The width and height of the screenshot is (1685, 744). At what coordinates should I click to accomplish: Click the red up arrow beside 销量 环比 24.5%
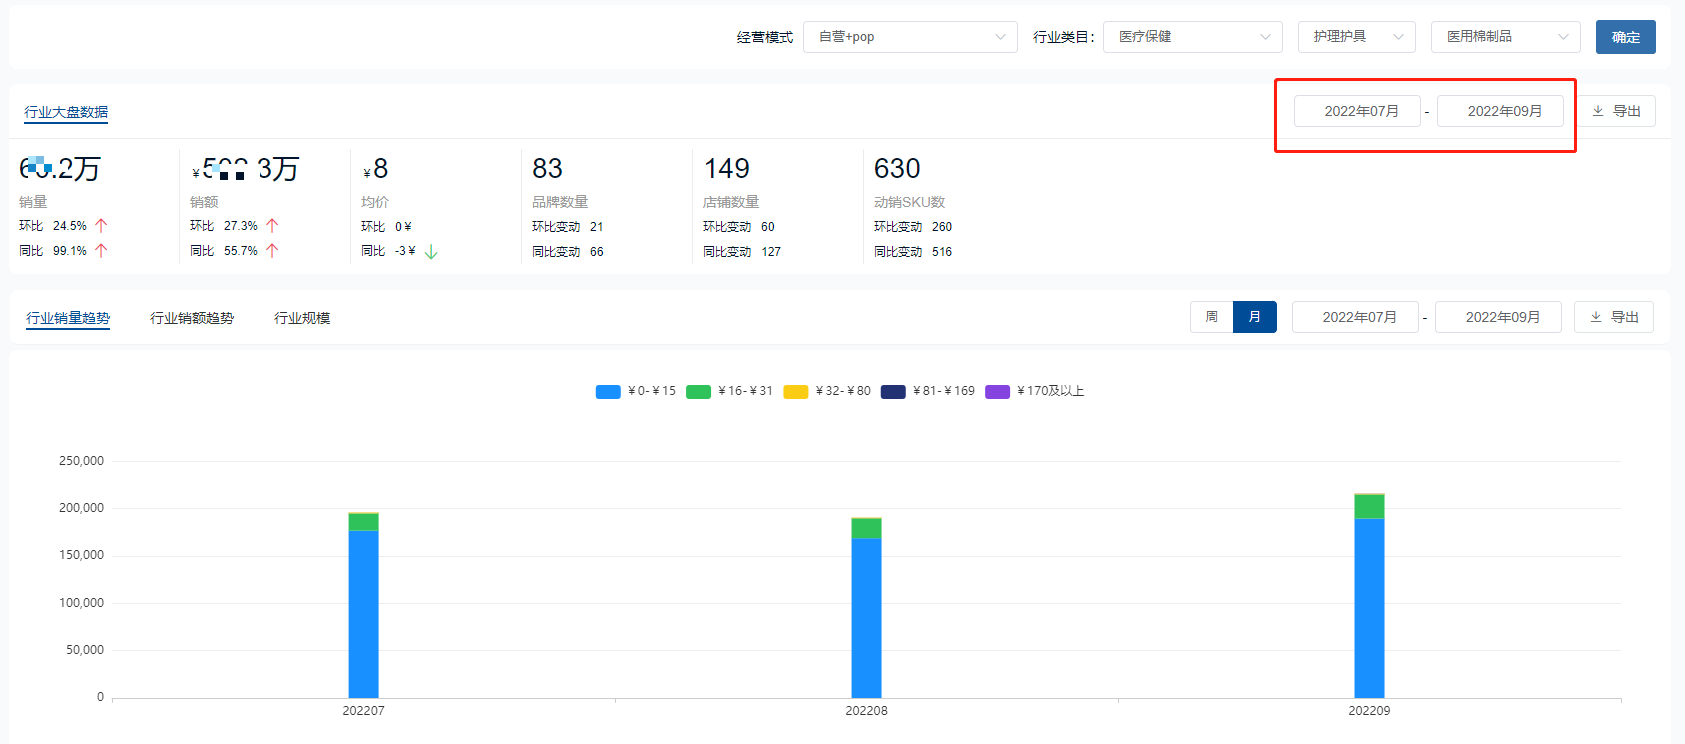tap(101, 226)
